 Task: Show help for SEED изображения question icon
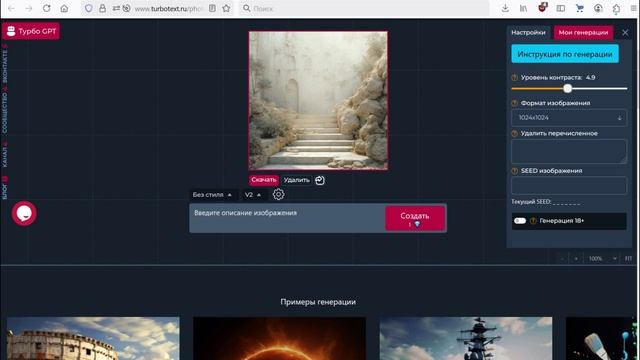click(x=514, y=171)
